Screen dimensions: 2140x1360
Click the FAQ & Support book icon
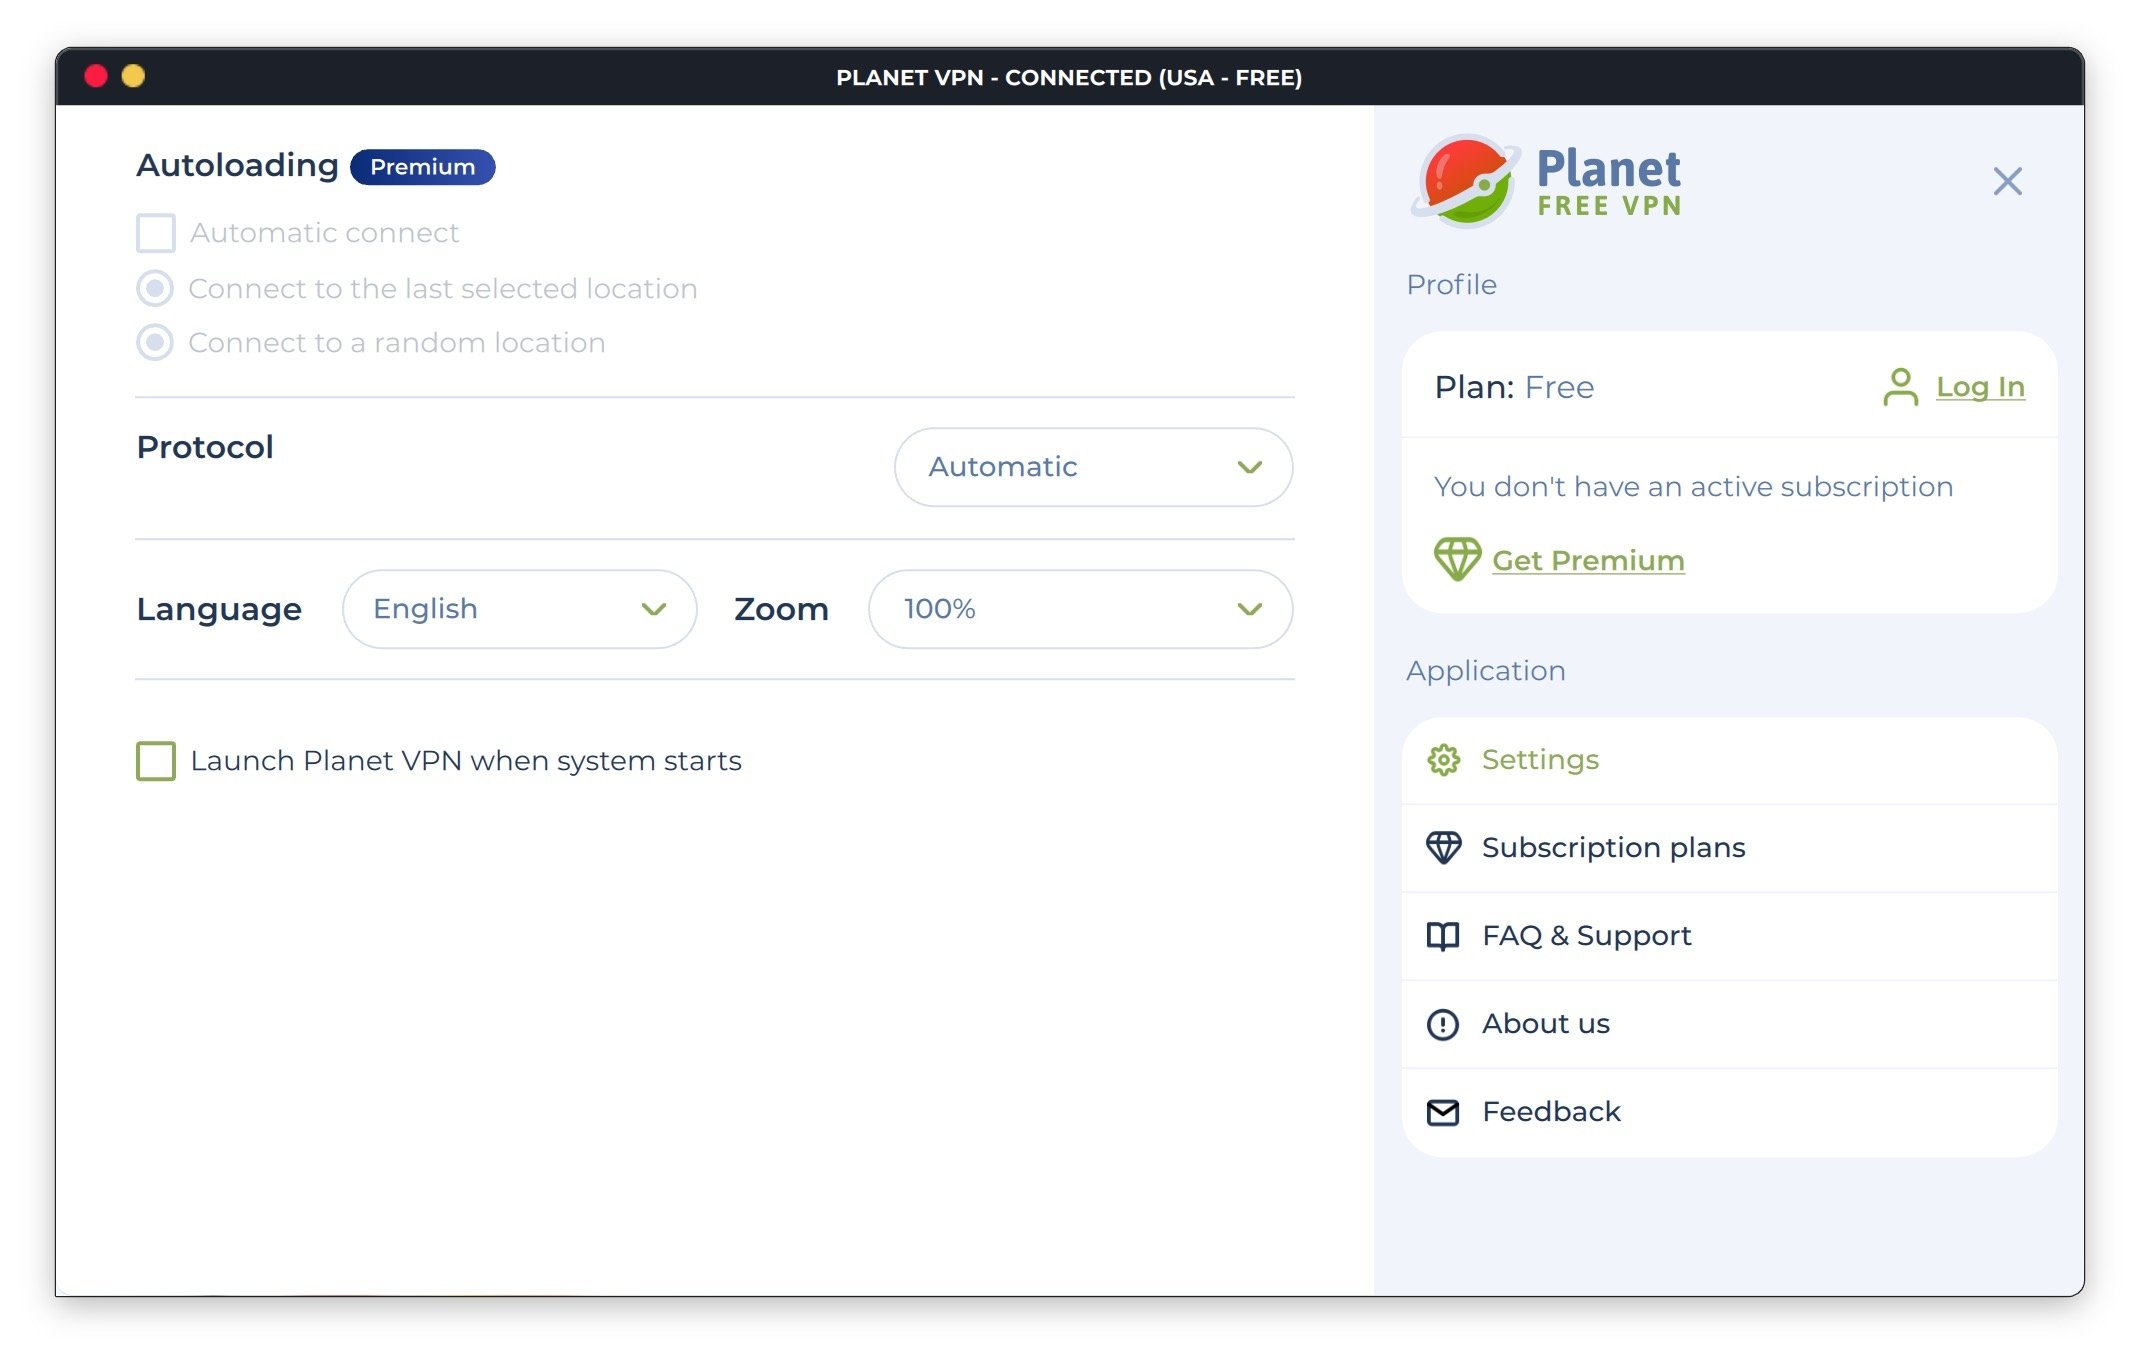[1443, 936]
